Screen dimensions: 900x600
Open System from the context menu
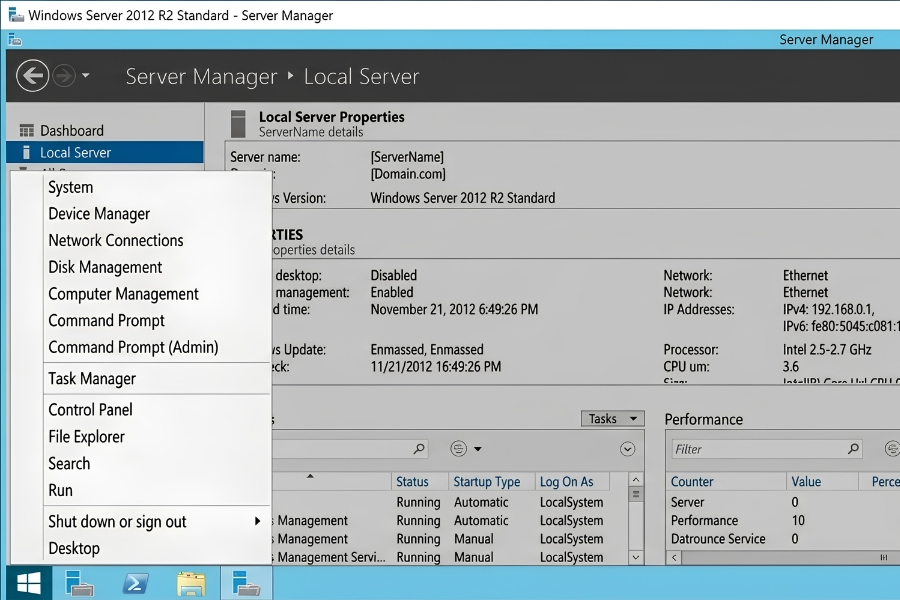click(71, 187)
